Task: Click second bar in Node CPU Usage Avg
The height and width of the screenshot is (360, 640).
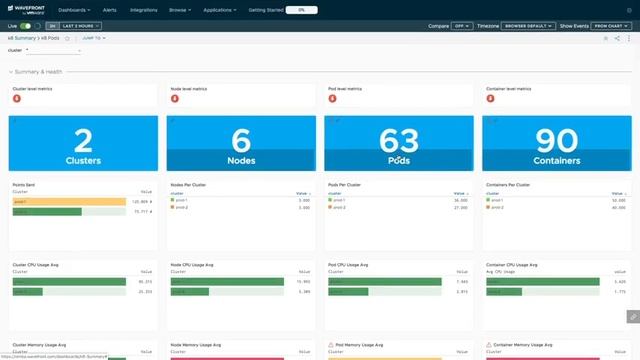Action: click(190, 292)
